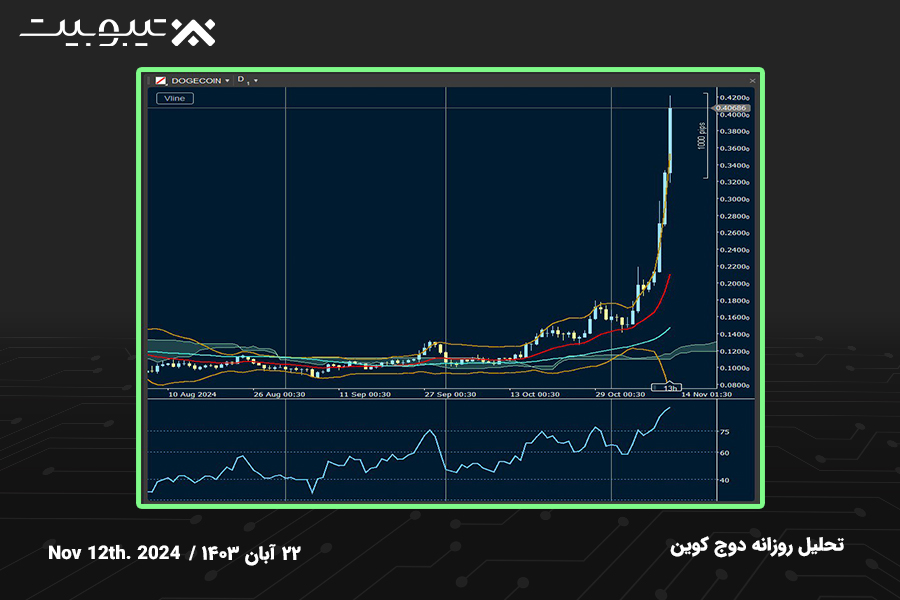Click the 0.40686 current price label
The image size is (900, 600).
(x=731, y=108)
